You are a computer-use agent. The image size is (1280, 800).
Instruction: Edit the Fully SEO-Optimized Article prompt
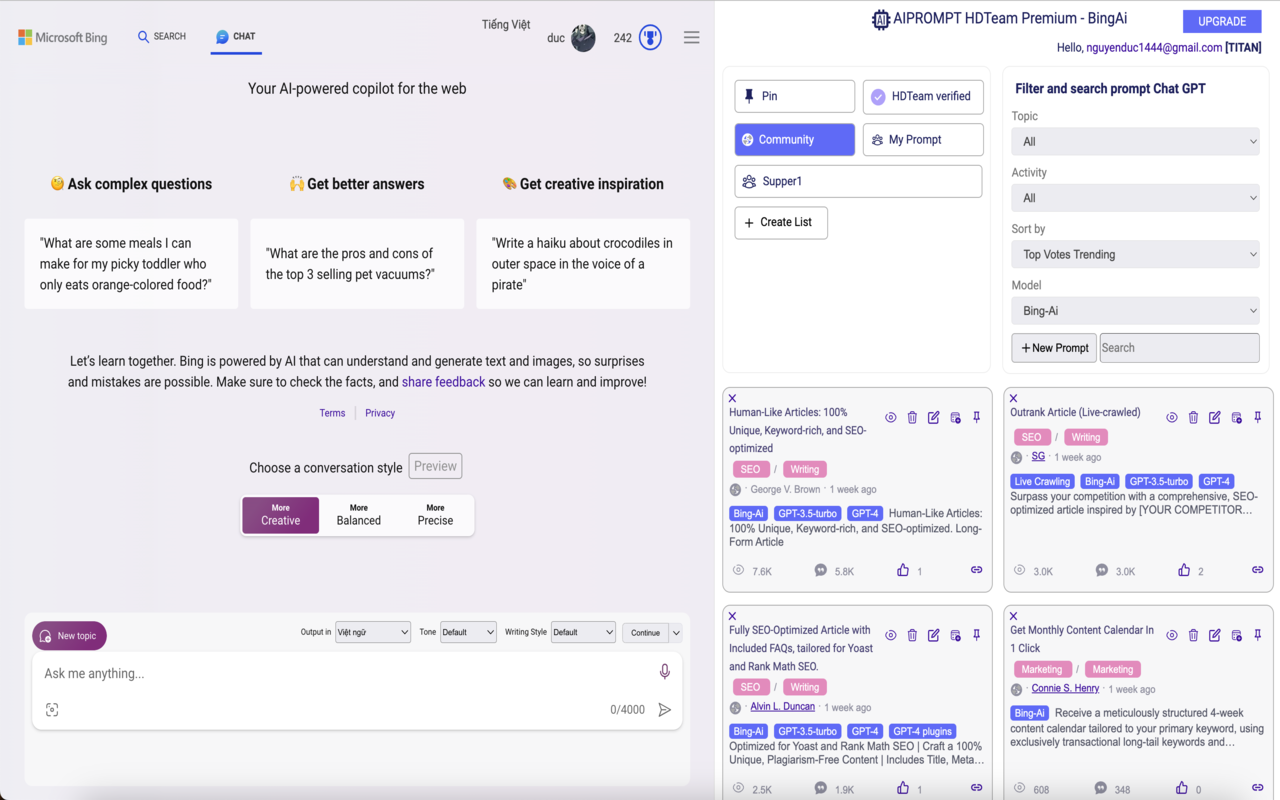tap(933, 635)
